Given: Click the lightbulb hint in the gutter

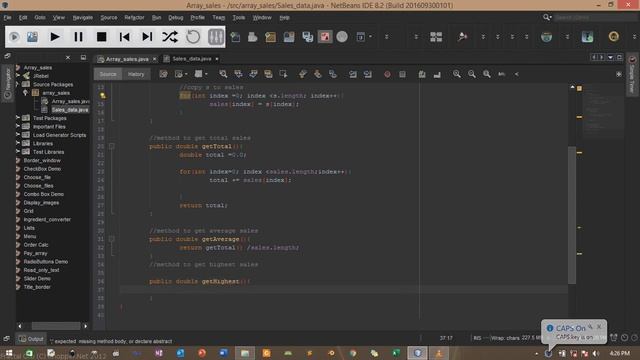Looking at the screenshot, I should tap(103, 96).
